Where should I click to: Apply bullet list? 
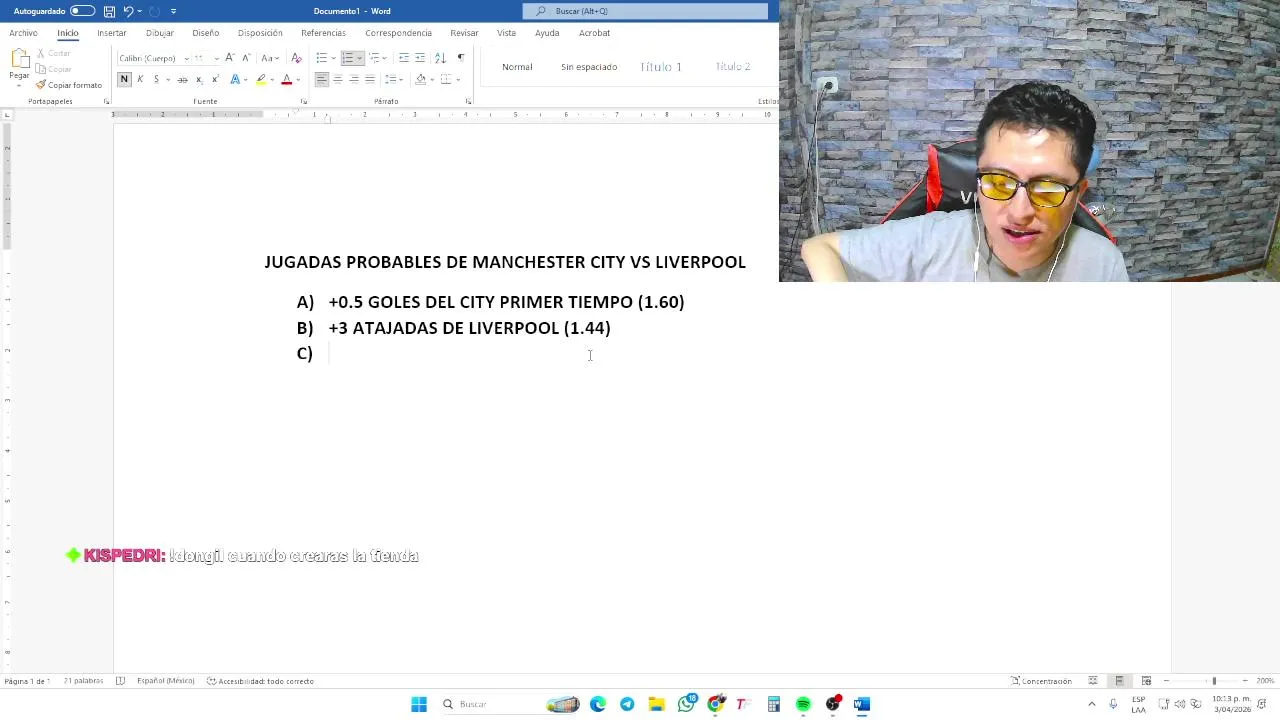click(321, 58)
